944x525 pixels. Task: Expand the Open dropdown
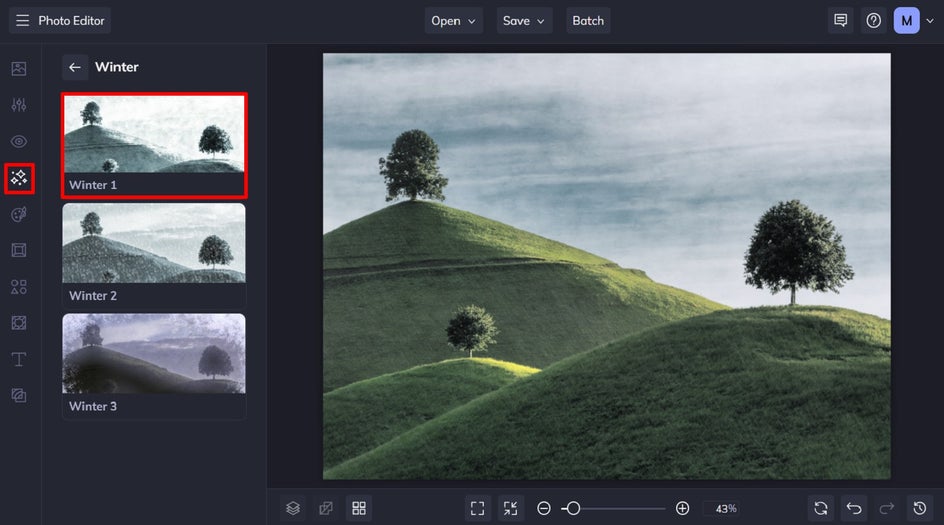coord(453,20)
